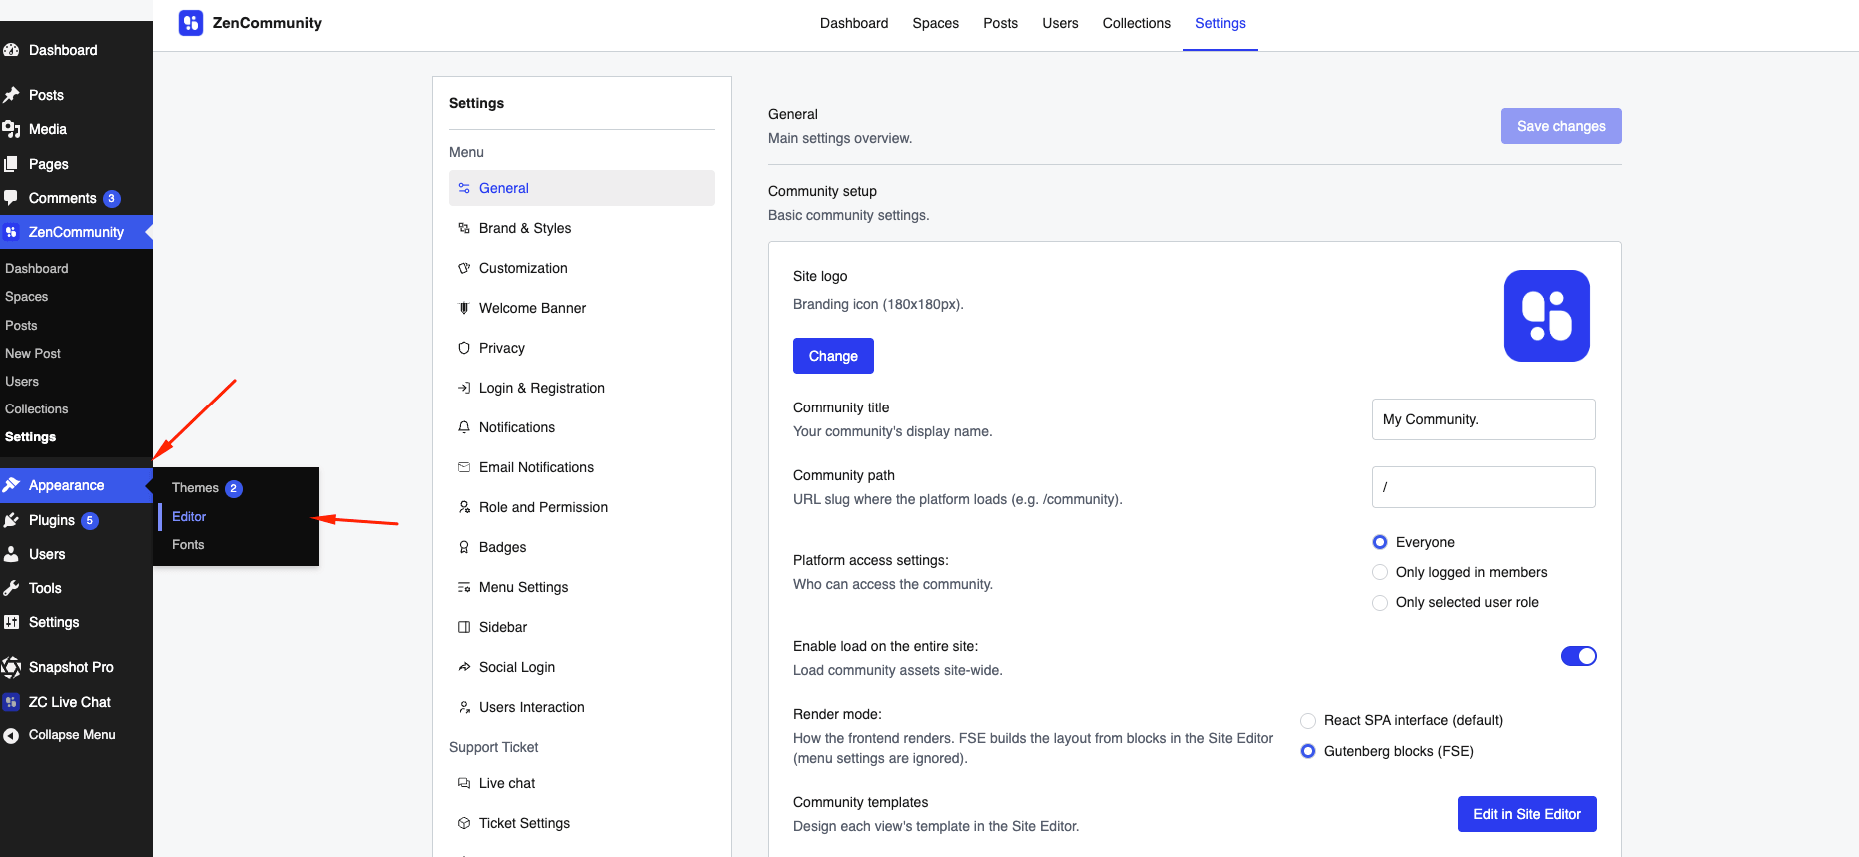Open Ticket Settings in Support Ticket section
The width and height of the screenshot is (1859, 857).
582,823
